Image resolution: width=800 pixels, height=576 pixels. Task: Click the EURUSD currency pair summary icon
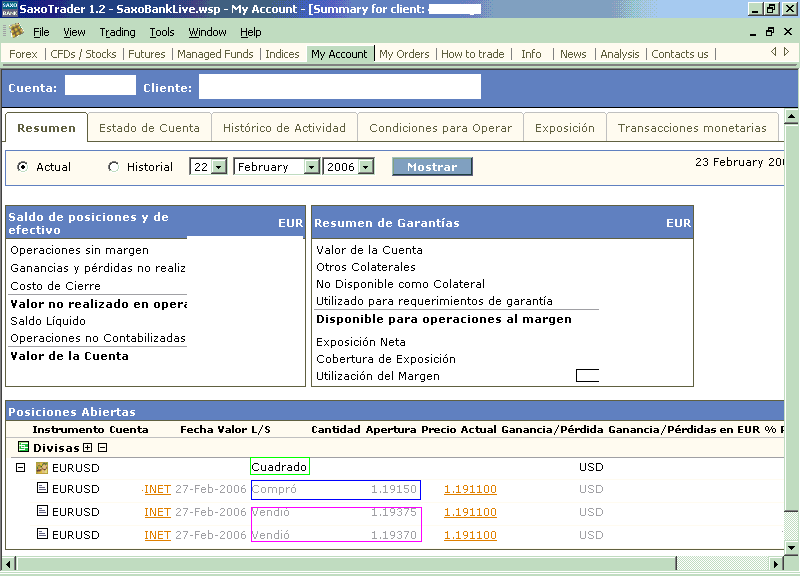42,468
